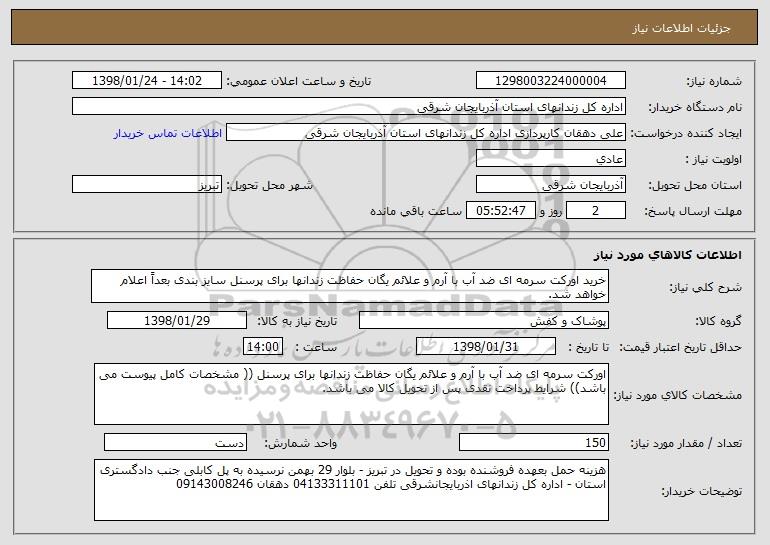Open the اطلاعات تماس خریدار link

pyautogui.click(x=167, y=133)
